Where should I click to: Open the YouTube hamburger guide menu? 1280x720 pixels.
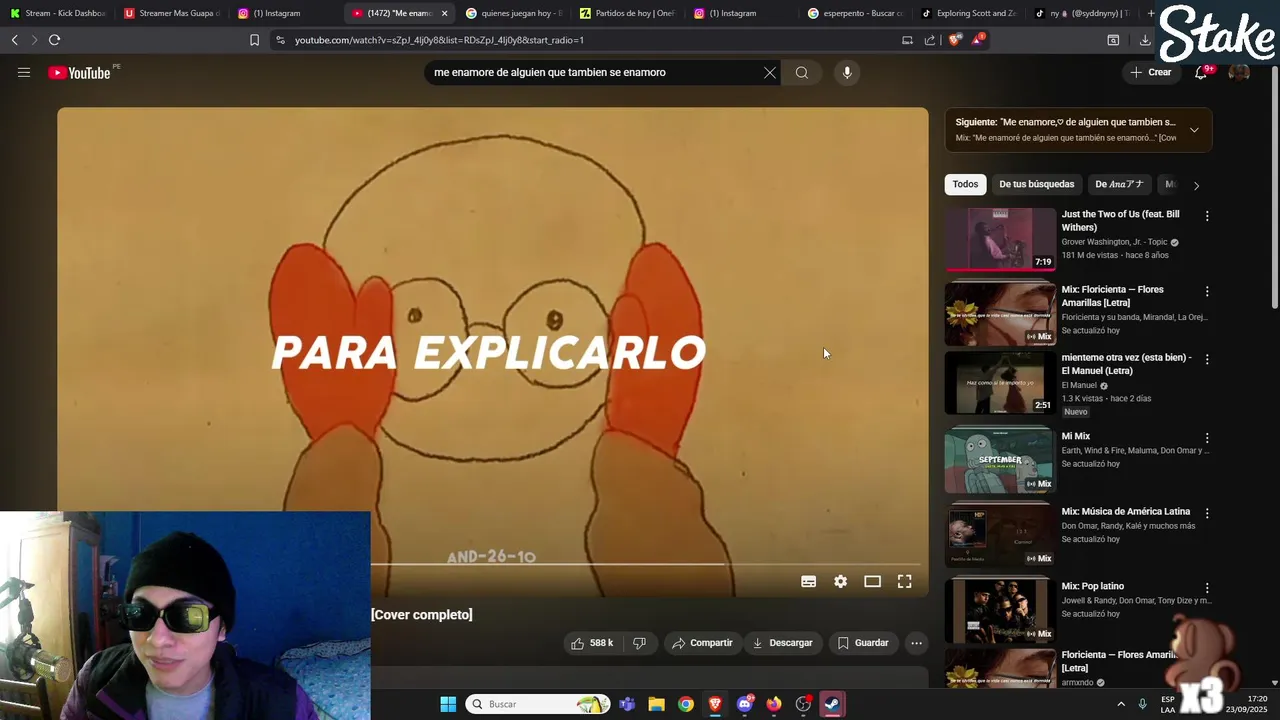[24, 72]
